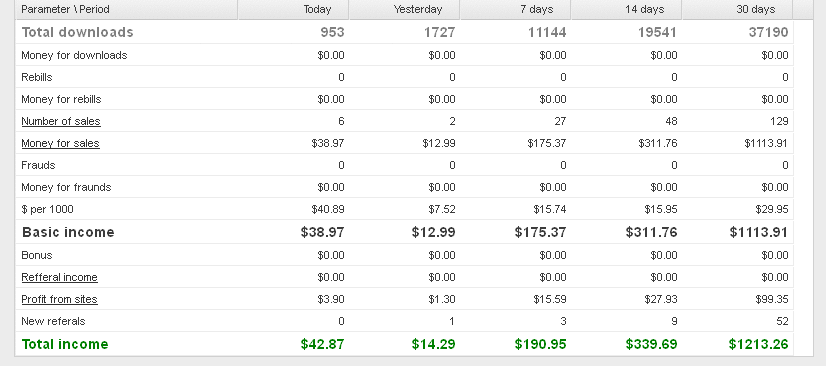
Task: Open the Refferal income link
Action: [x=59, y=277]
